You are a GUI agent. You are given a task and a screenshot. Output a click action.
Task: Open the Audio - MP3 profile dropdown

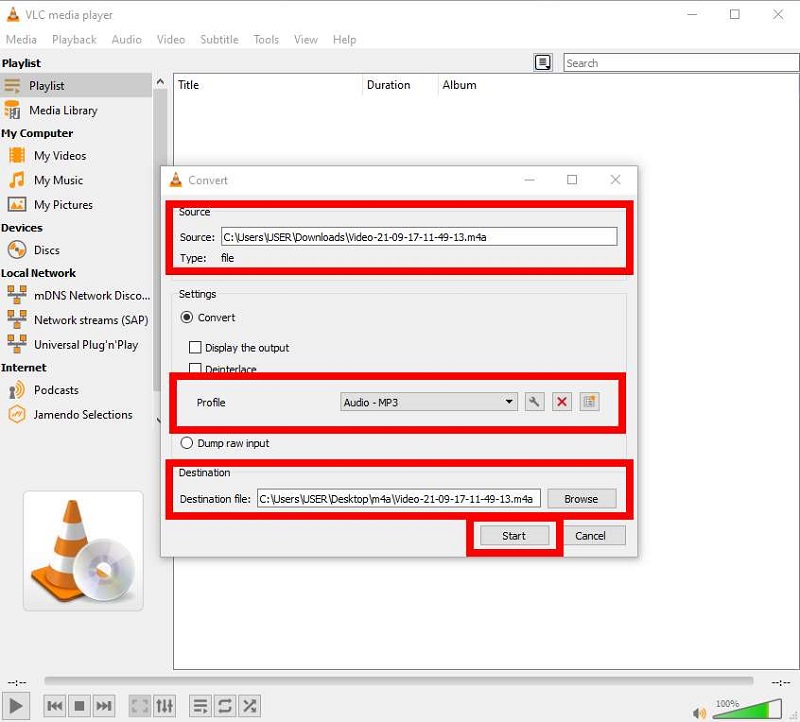tap(429, 402)
